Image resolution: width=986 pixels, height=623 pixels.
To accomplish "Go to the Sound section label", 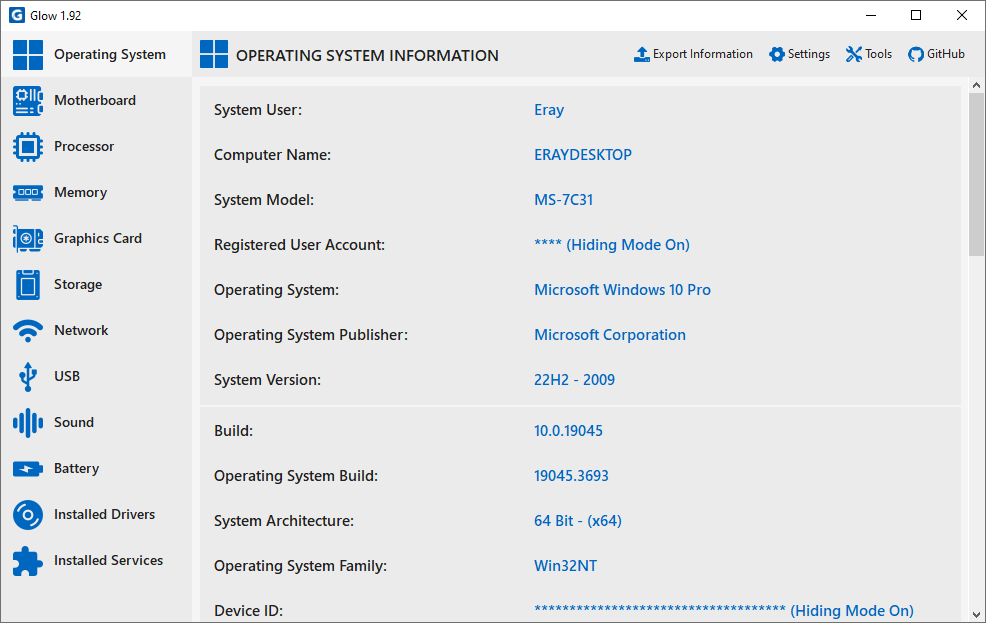I will click(x=74, y=422).
